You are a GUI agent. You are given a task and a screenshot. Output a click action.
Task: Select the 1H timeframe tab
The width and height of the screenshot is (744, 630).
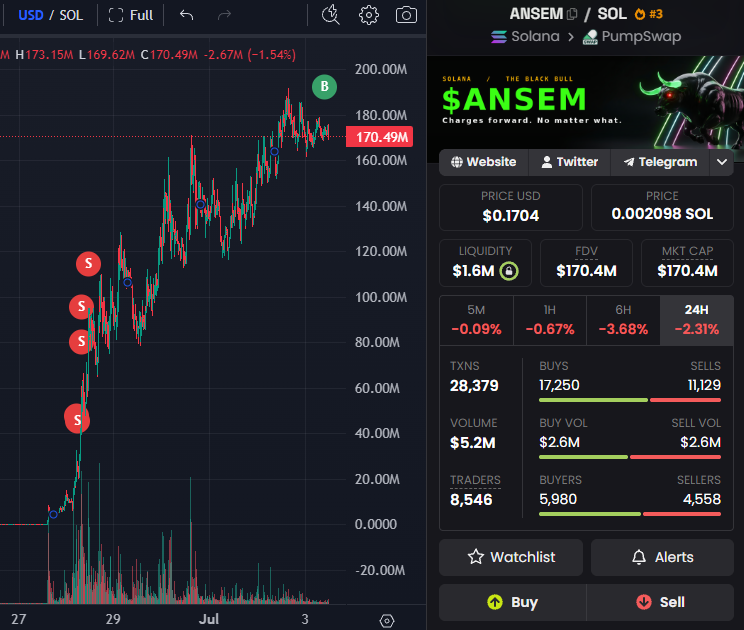[550, 321]
